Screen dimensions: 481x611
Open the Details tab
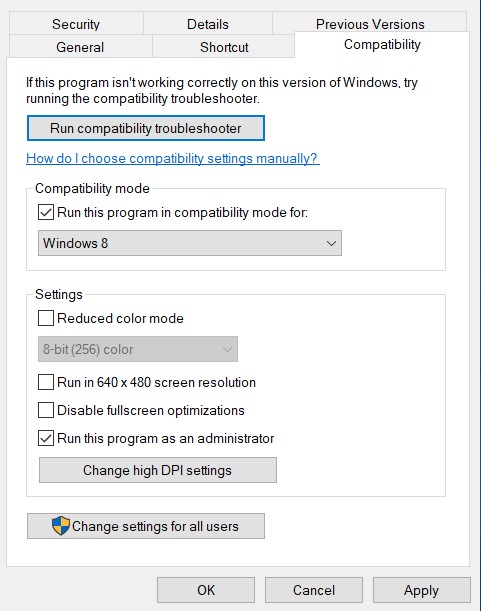208,24
